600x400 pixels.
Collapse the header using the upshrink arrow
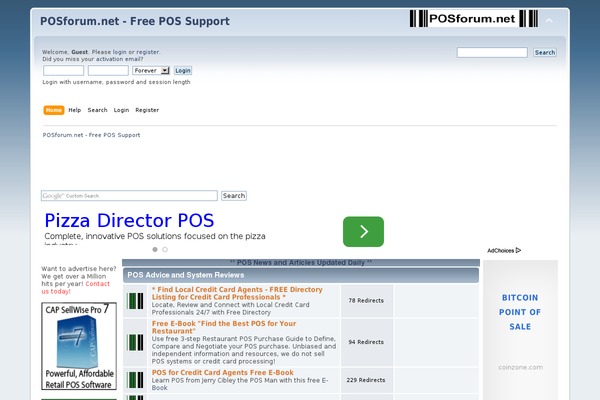(x=549, y=21)
